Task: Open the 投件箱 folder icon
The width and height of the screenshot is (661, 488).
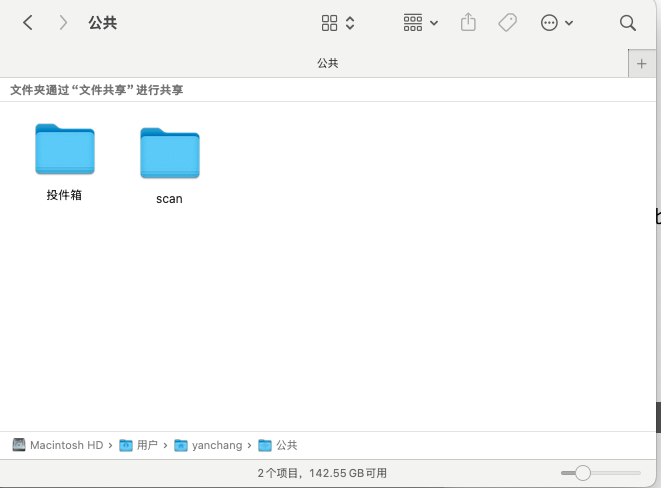Action: [65, 149]
